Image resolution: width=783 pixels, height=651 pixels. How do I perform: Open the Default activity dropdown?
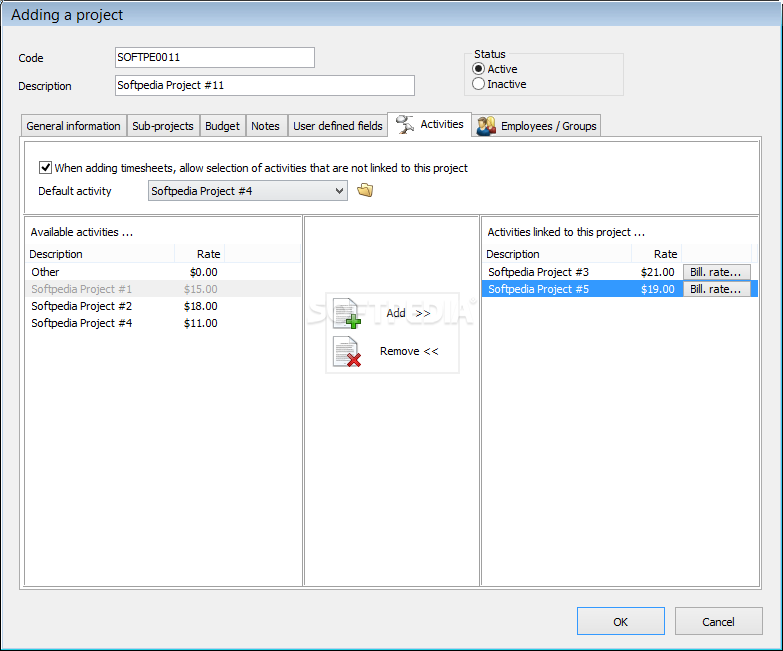click(248, 191)
